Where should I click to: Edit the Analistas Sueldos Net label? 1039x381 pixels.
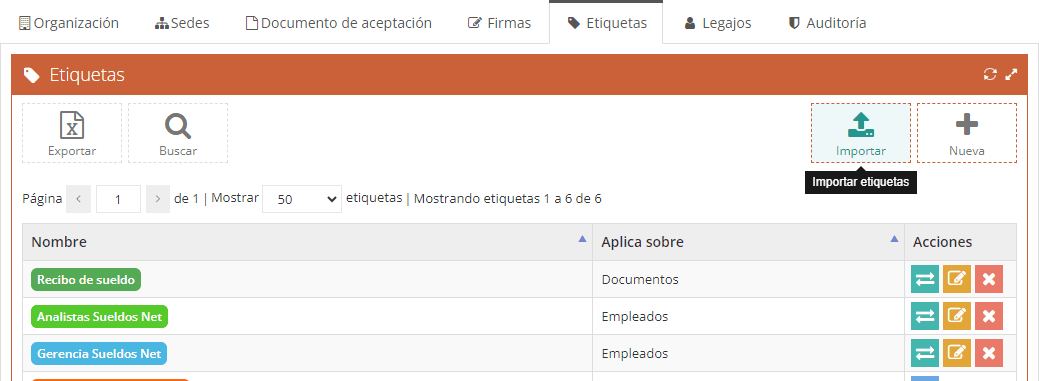[957, 317]
